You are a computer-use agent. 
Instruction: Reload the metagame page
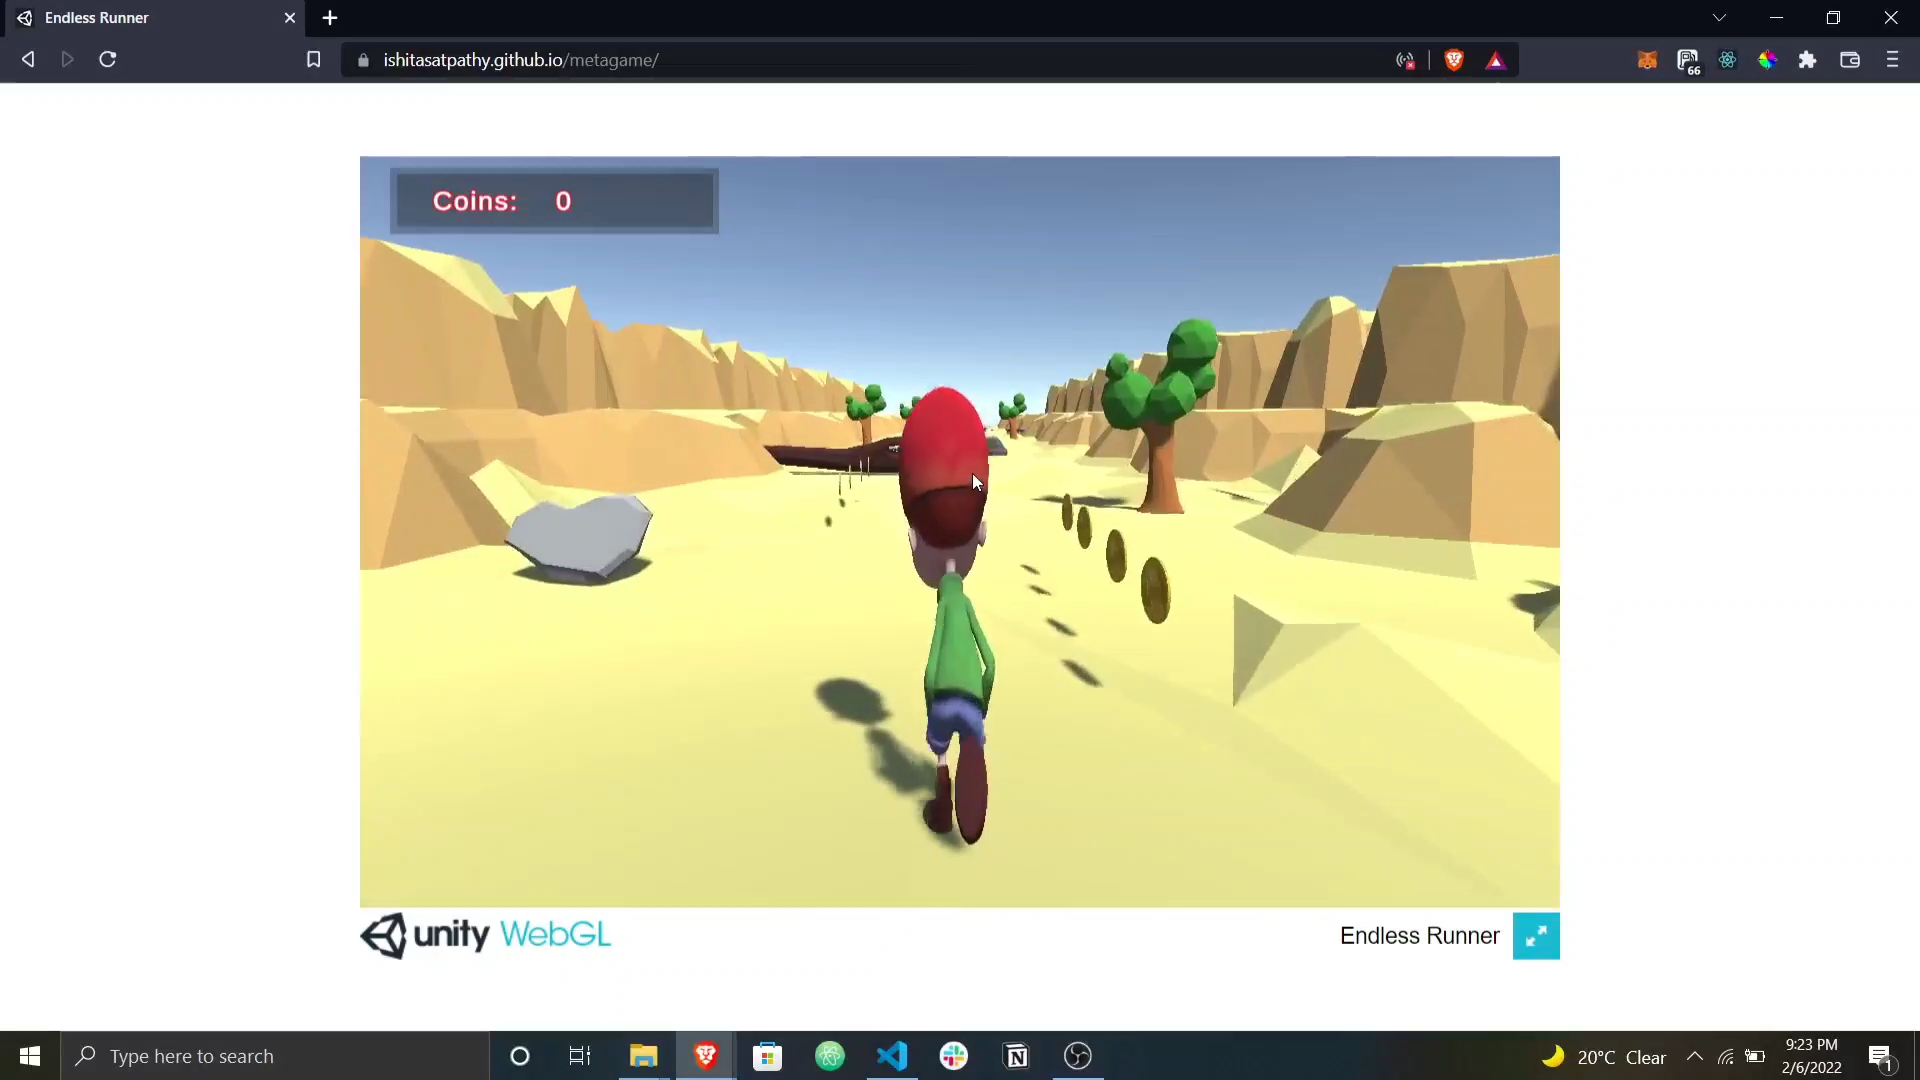tap(108, 60)
